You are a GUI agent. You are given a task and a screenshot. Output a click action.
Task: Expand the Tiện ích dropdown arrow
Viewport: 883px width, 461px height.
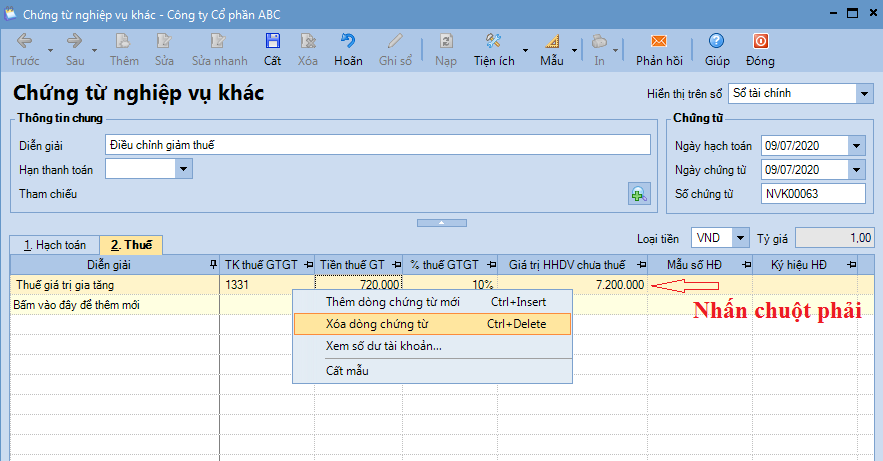[525, 50]
